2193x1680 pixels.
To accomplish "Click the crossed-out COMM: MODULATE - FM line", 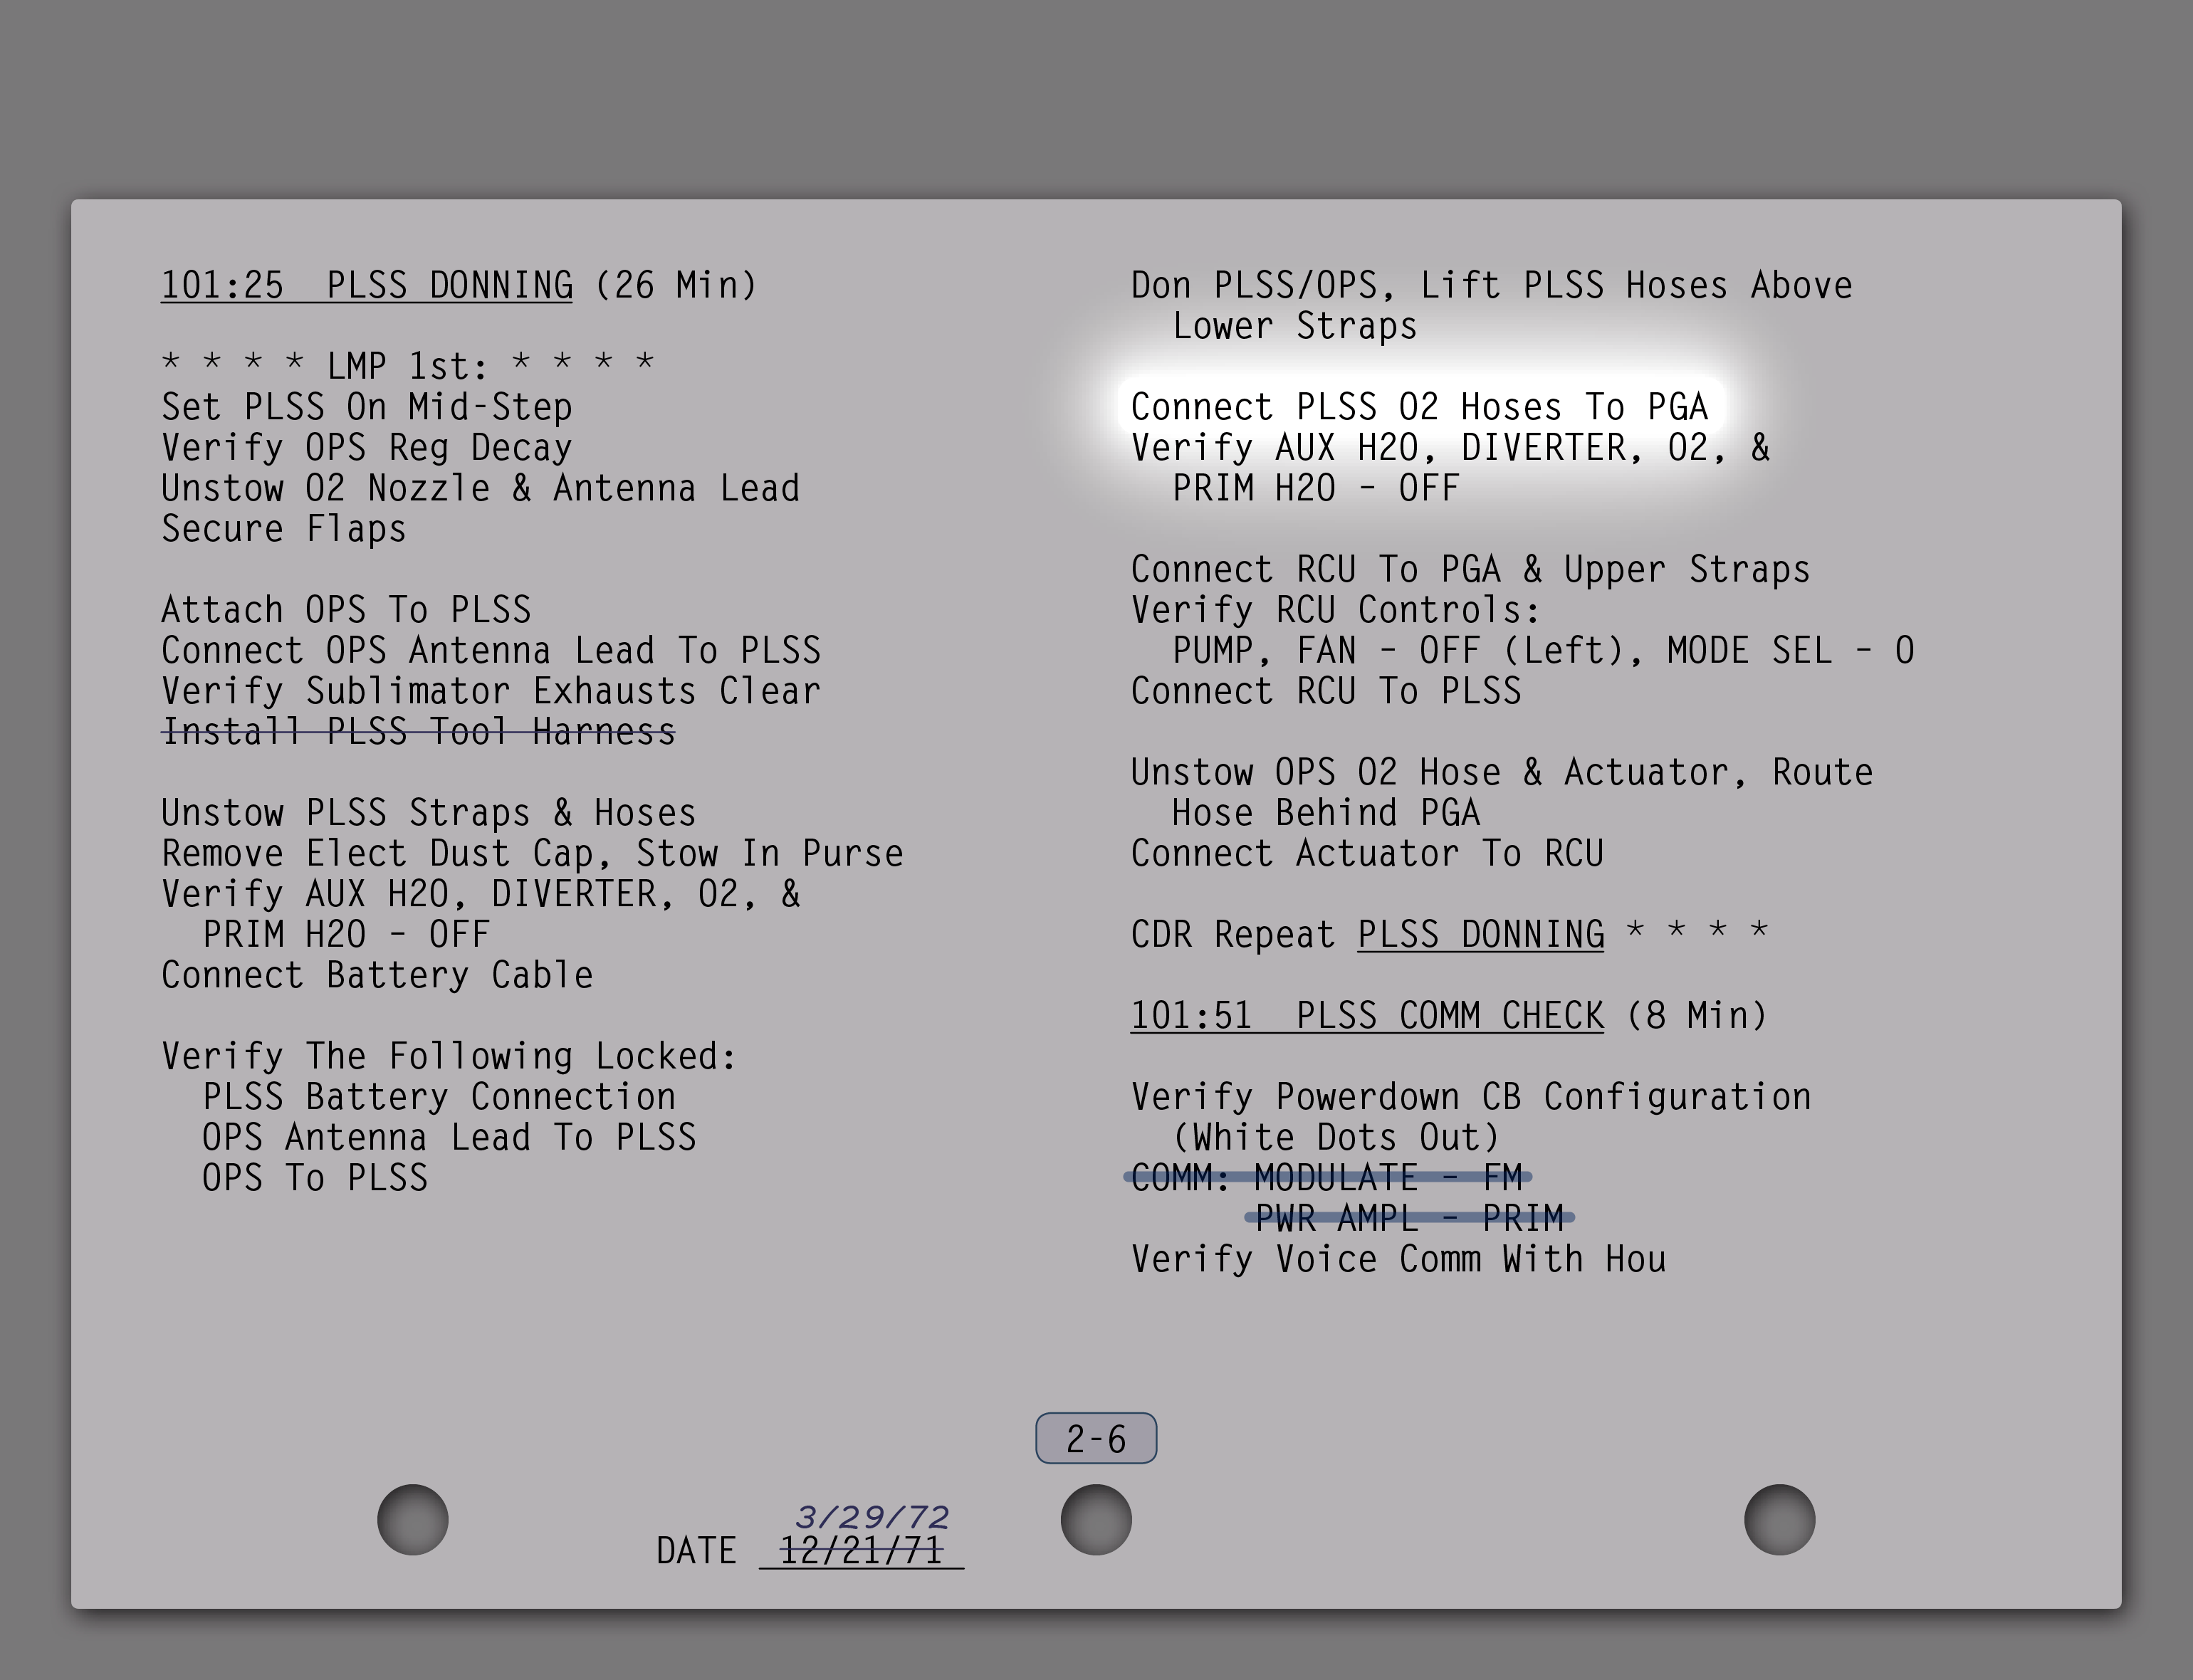I will click(1327, 1177).
